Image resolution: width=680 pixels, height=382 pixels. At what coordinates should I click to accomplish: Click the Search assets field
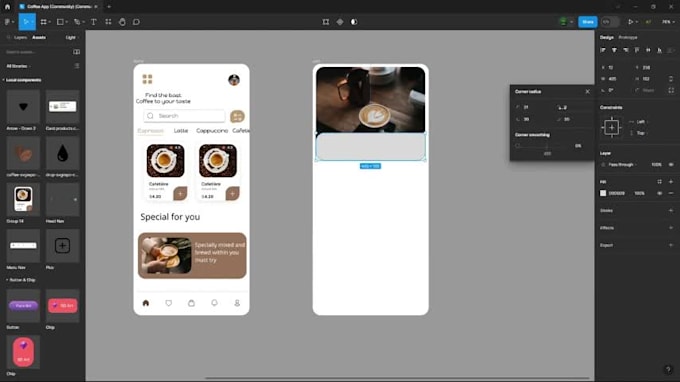click(37, 52)
